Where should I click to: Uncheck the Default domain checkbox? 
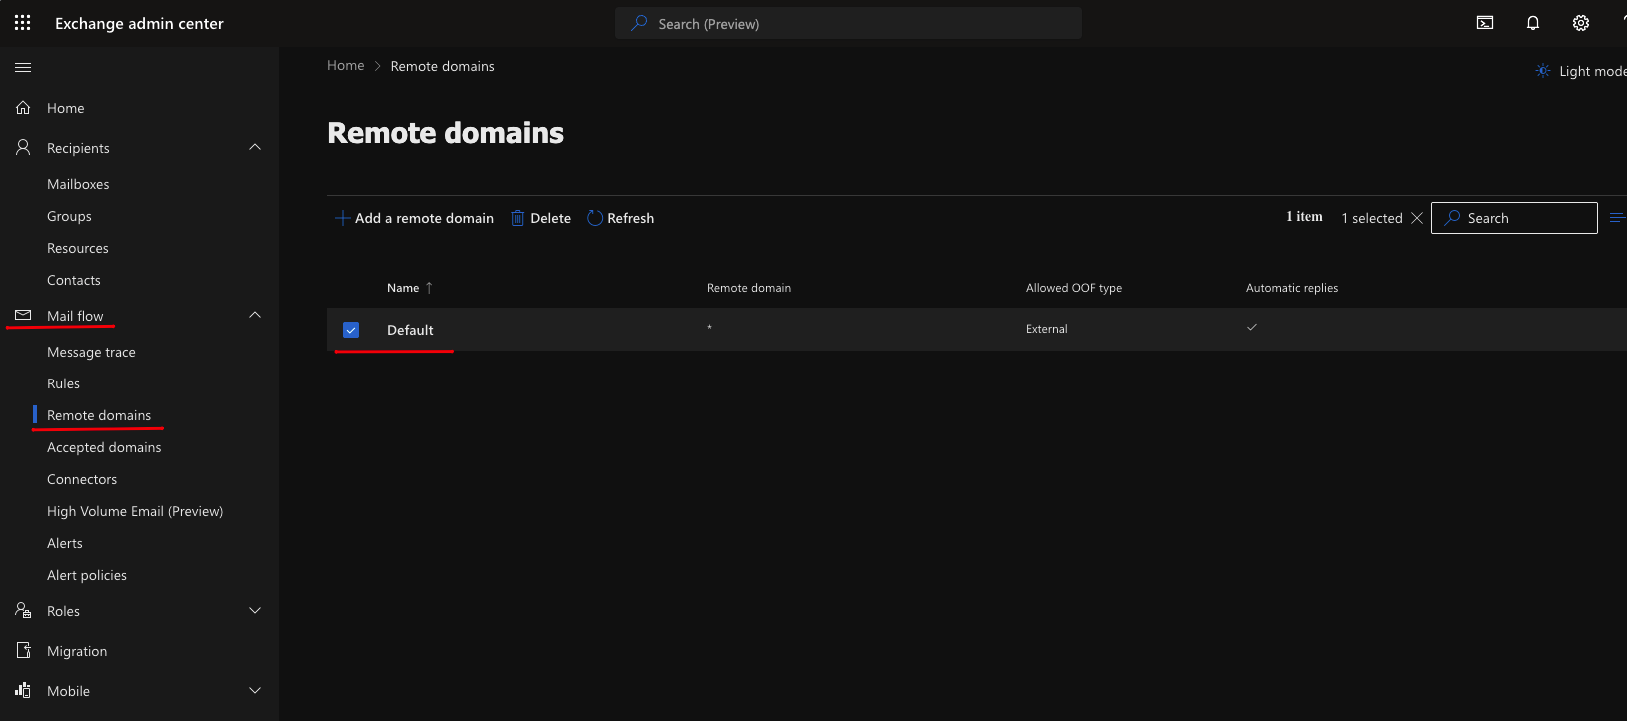[351, 330]
